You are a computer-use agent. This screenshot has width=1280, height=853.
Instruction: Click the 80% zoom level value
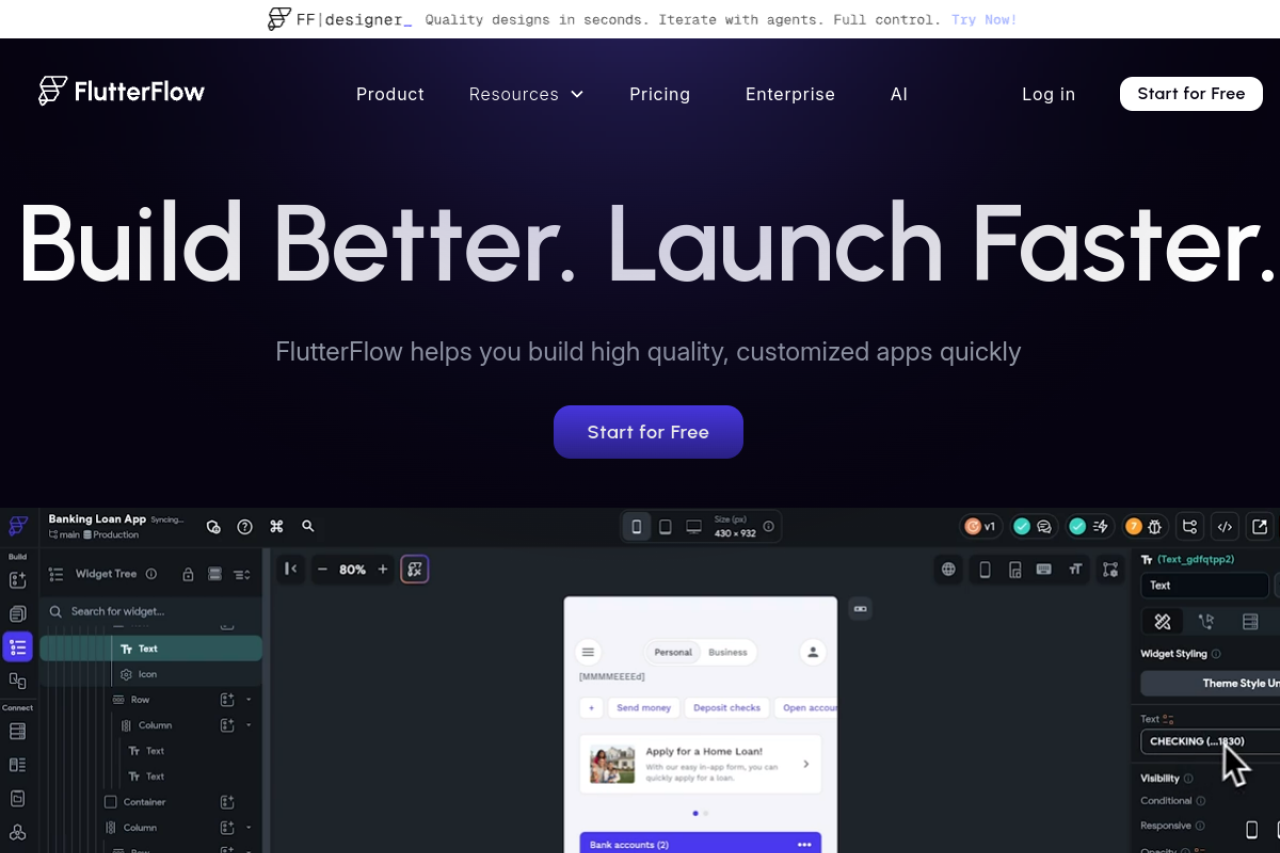352,569
